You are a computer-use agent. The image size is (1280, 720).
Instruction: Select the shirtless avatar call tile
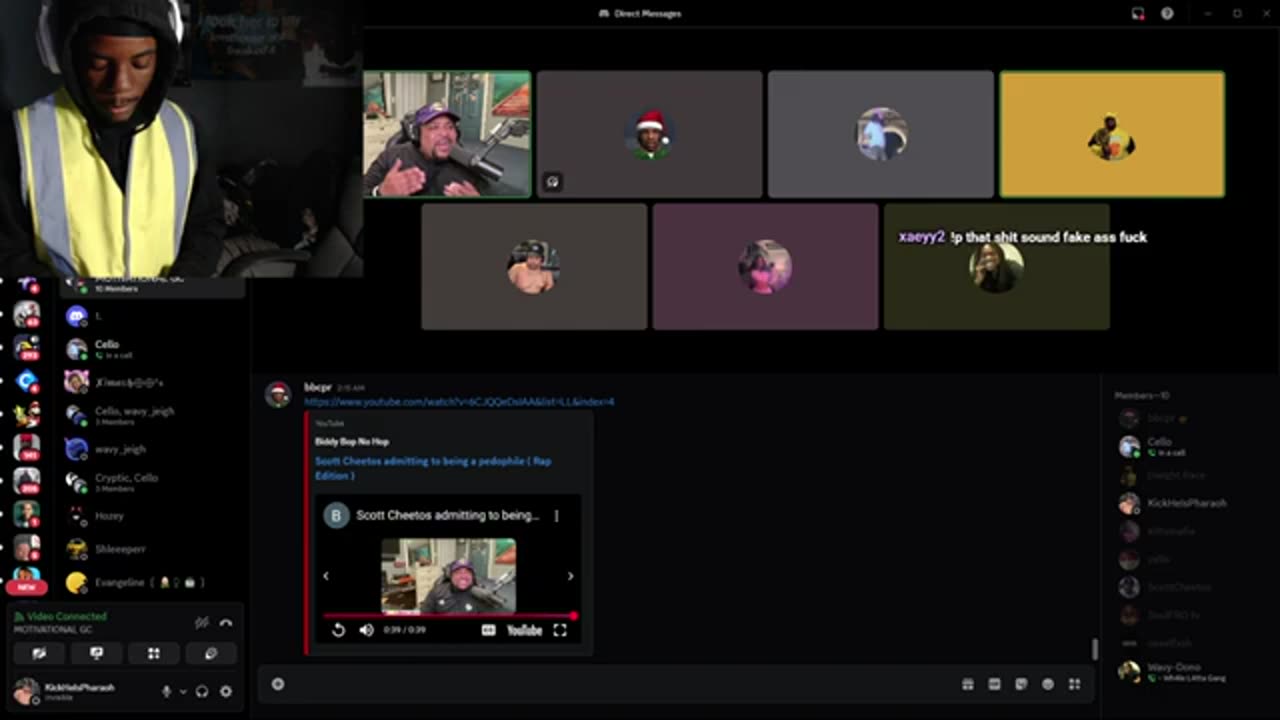(534, 267)
